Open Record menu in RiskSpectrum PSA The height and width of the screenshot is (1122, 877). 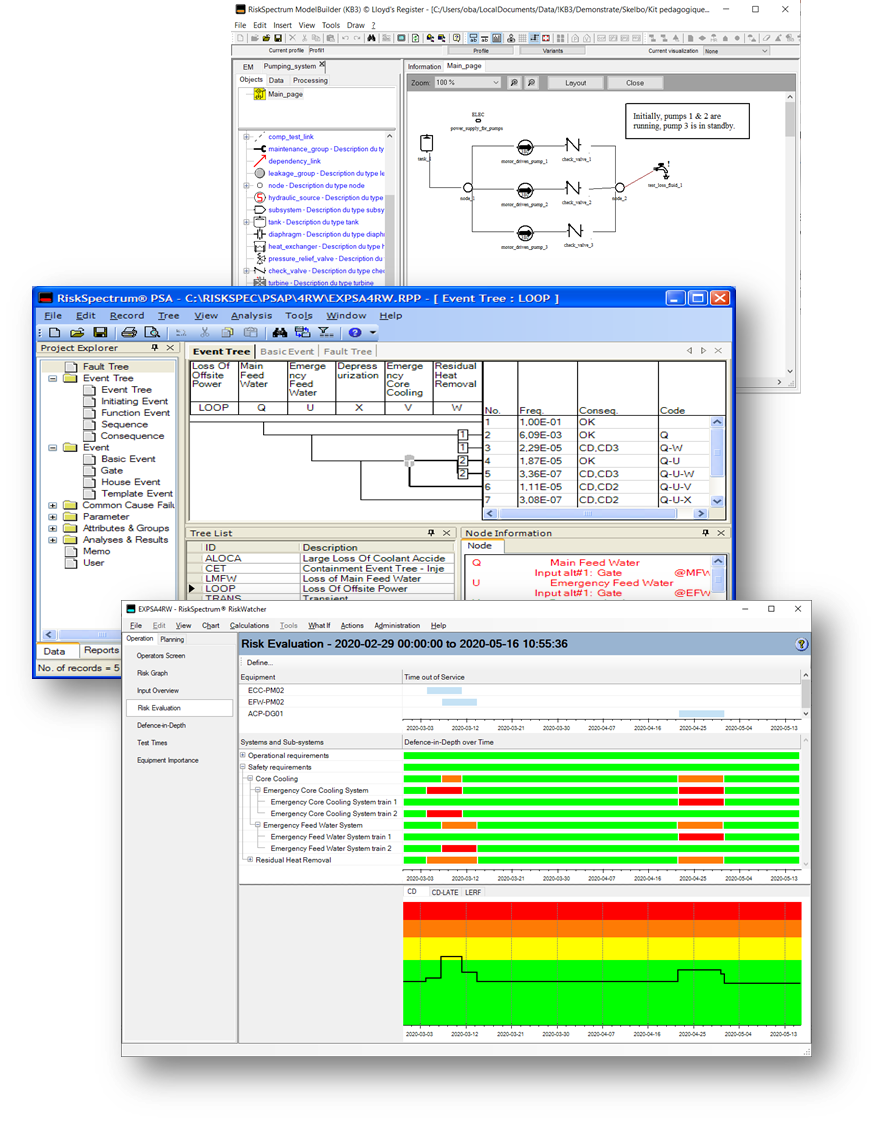[127, 316]
